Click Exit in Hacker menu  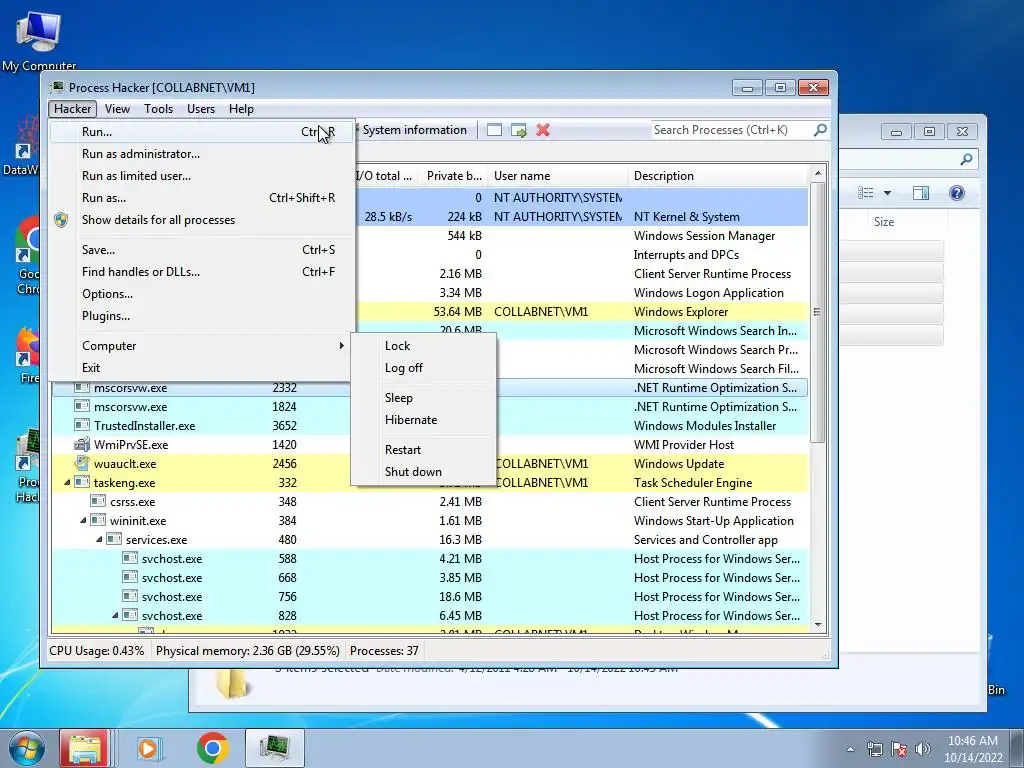pyautogui.click(x=202, y=368)
